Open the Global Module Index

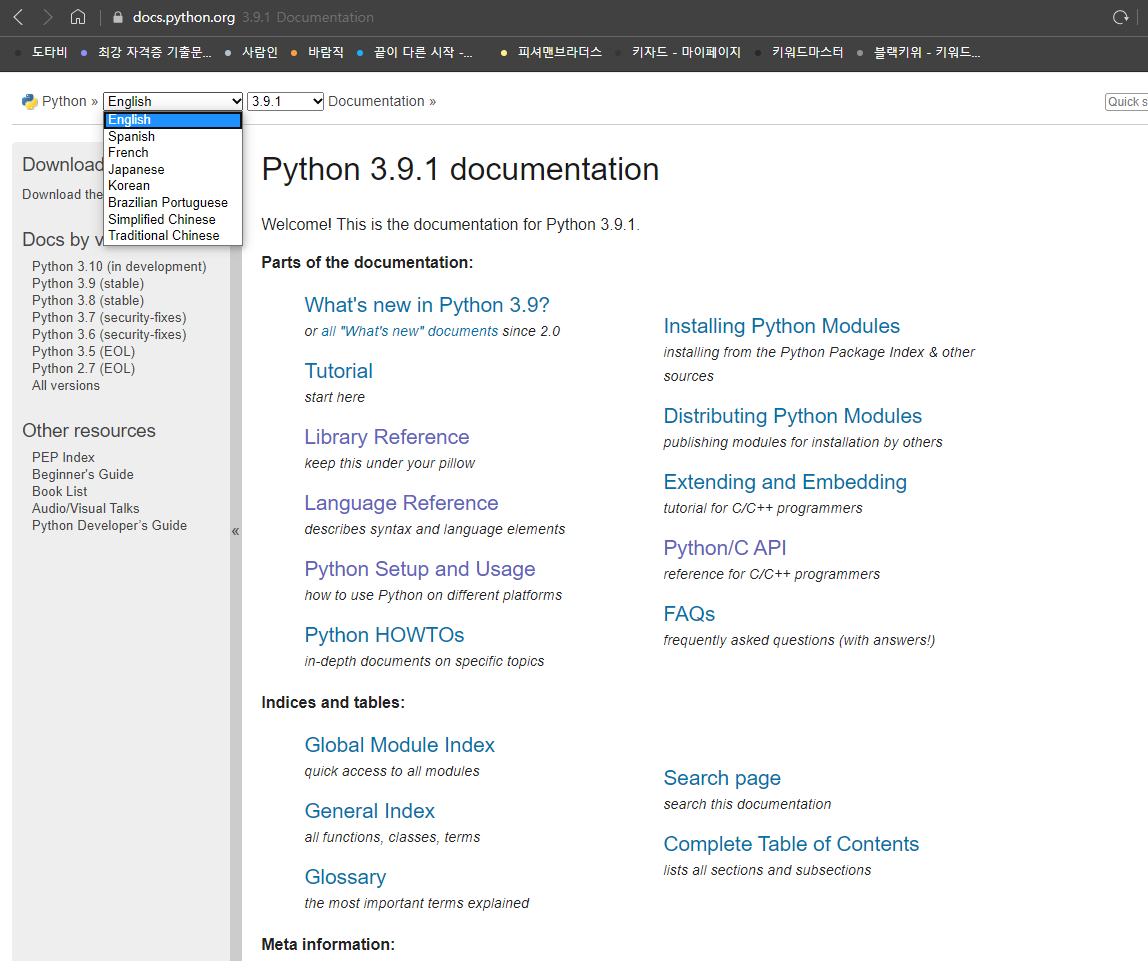pos(400,745)
